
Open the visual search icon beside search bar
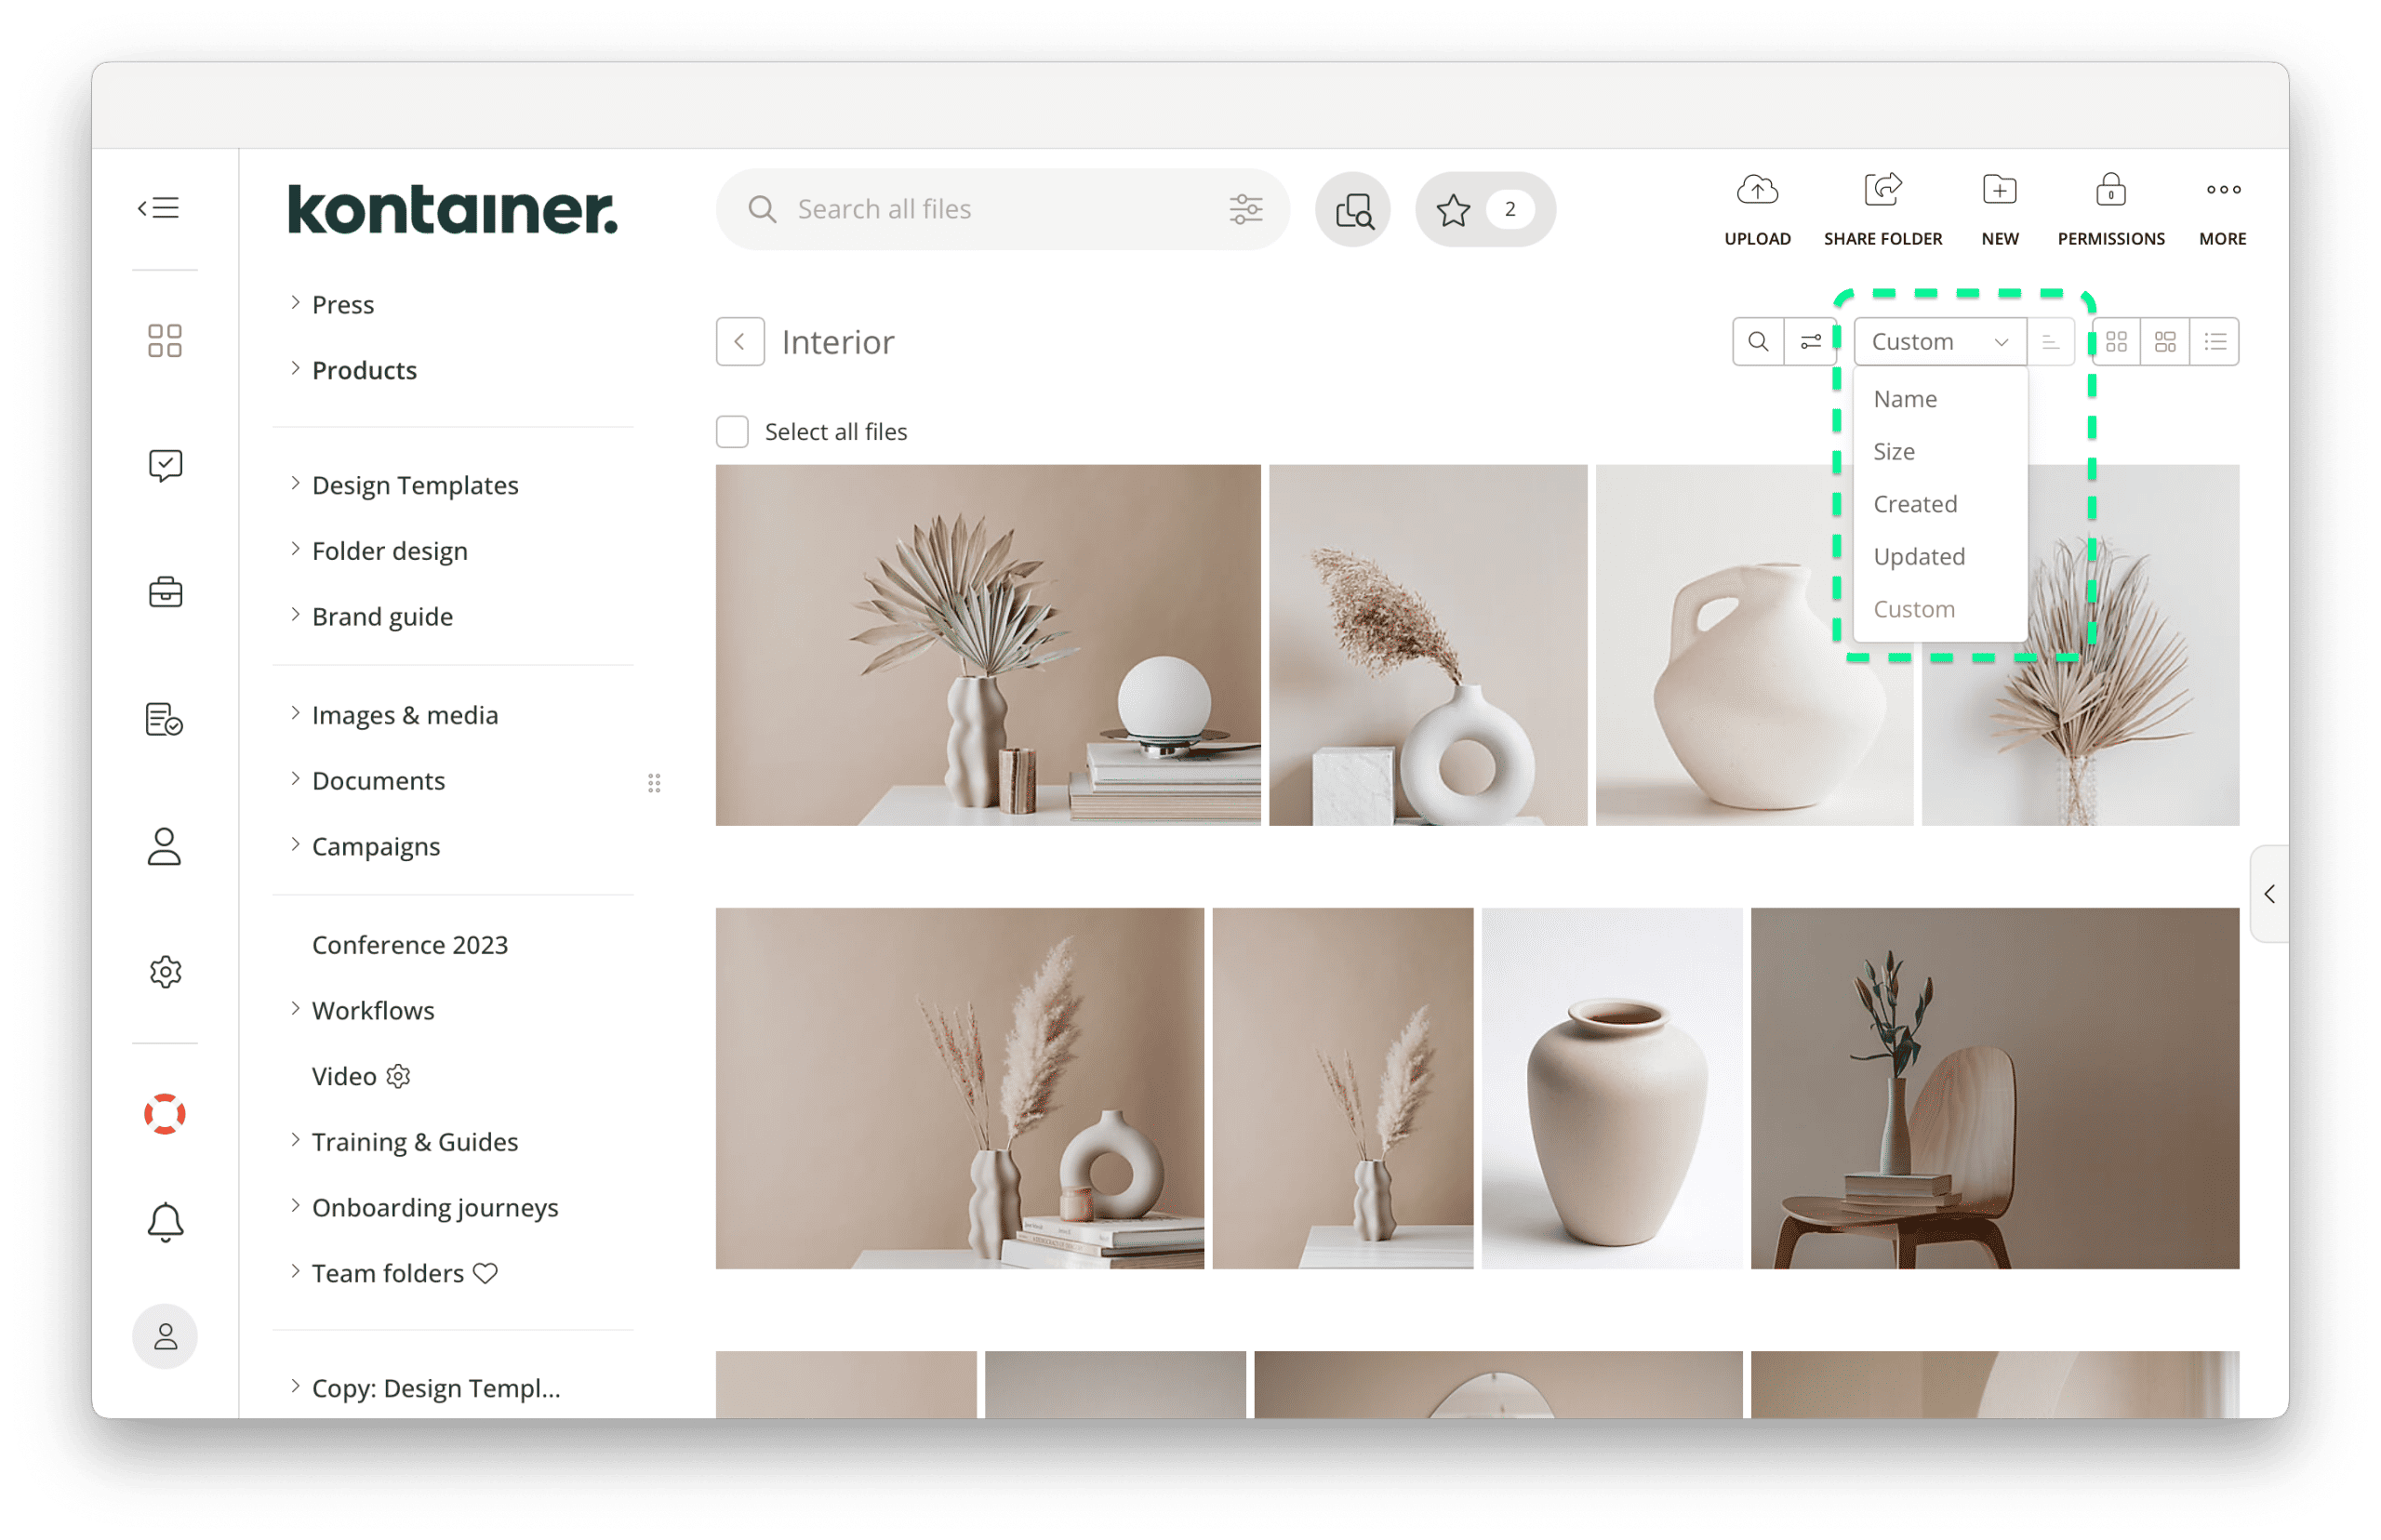point(1352,208)
